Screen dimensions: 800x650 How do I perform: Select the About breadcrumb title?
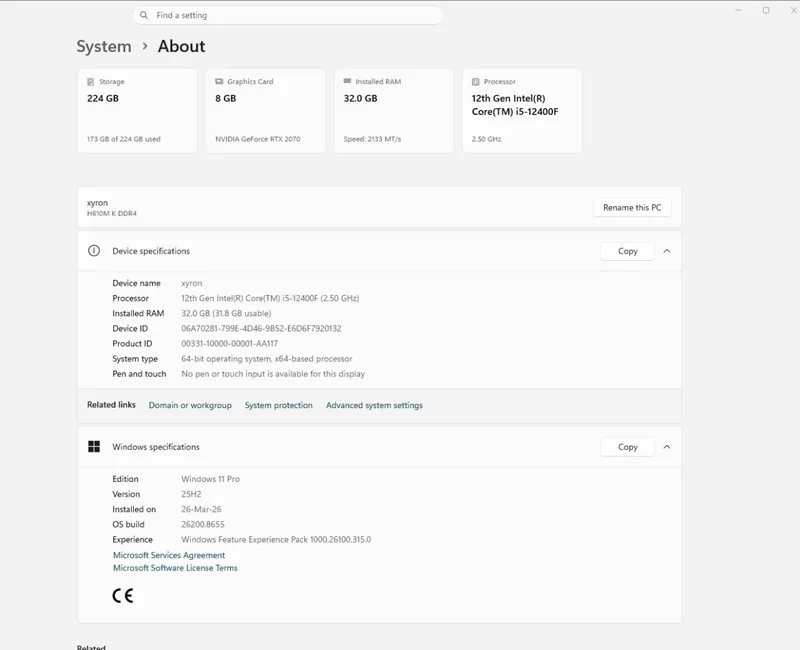(x=181, y=46)
